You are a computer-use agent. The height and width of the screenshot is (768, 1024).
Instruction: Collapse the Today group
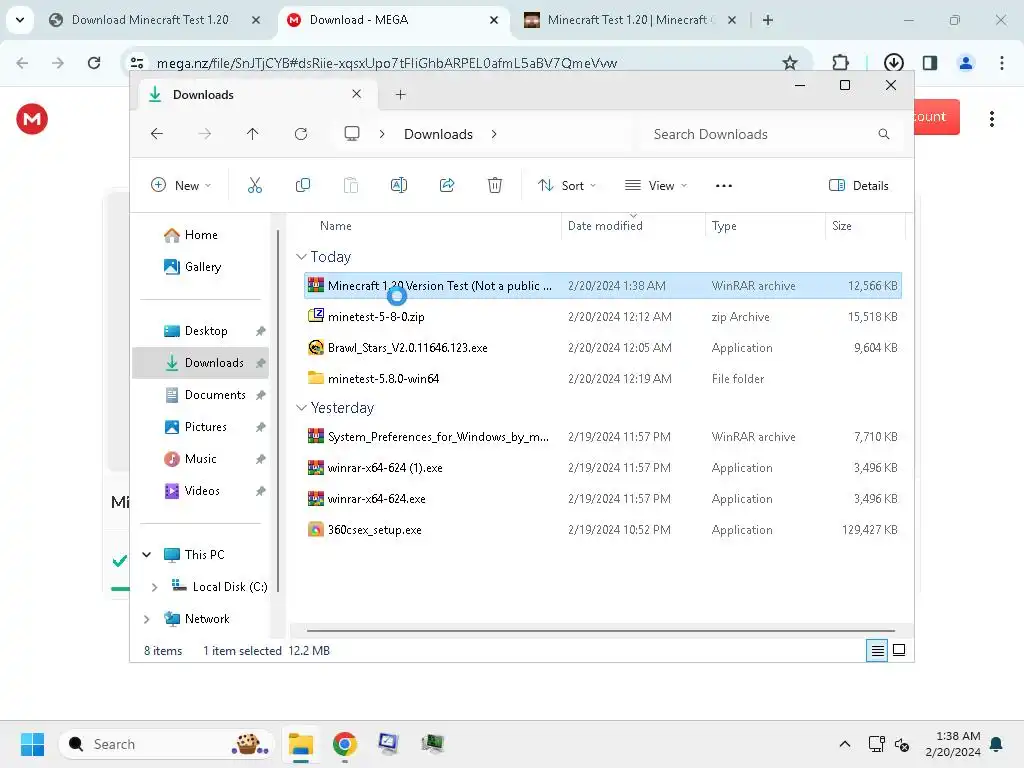(x=301, y=257)
